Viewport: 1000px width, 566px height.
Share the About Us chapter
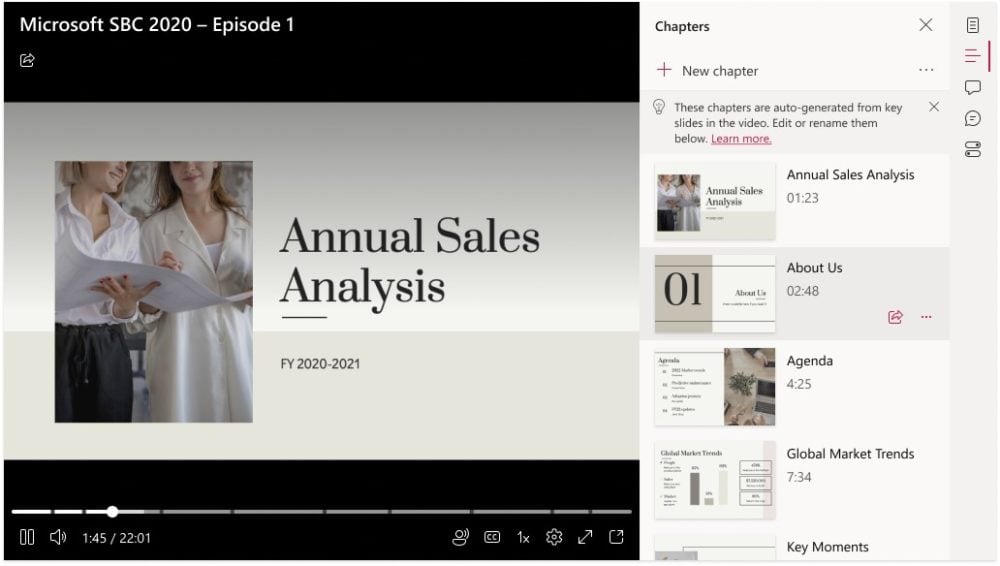(895, 317)
